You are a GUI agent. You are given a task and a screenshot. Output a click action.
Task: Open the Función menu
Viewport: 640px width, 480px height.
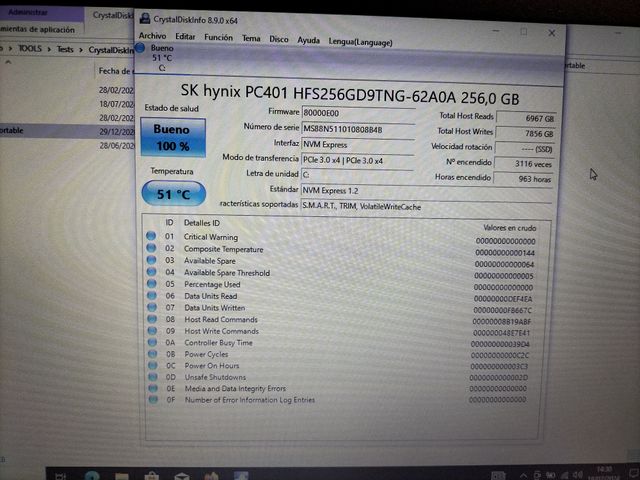218,38
